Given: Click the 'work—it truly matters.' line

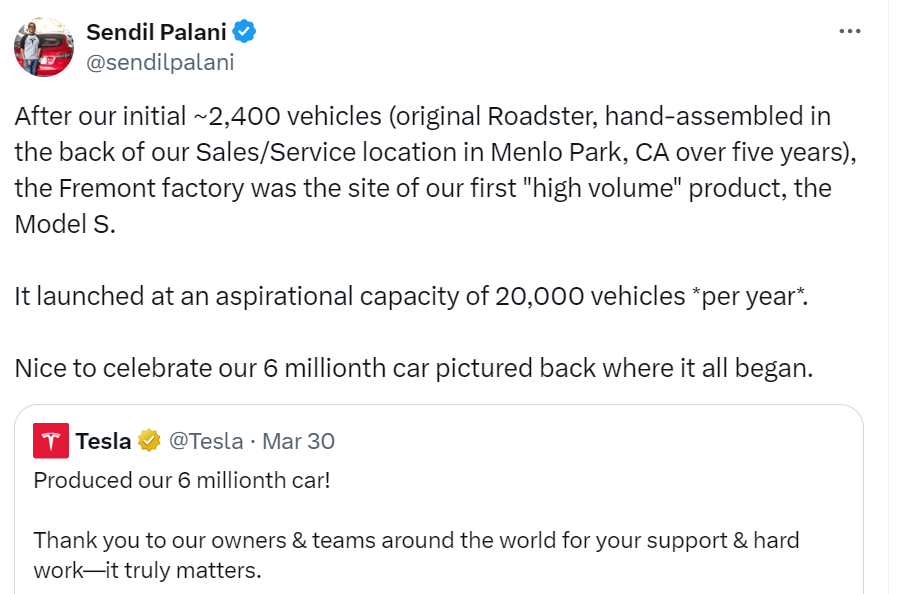Looking at the screenshot, I should pyautogui.click(x=147, y=571).
